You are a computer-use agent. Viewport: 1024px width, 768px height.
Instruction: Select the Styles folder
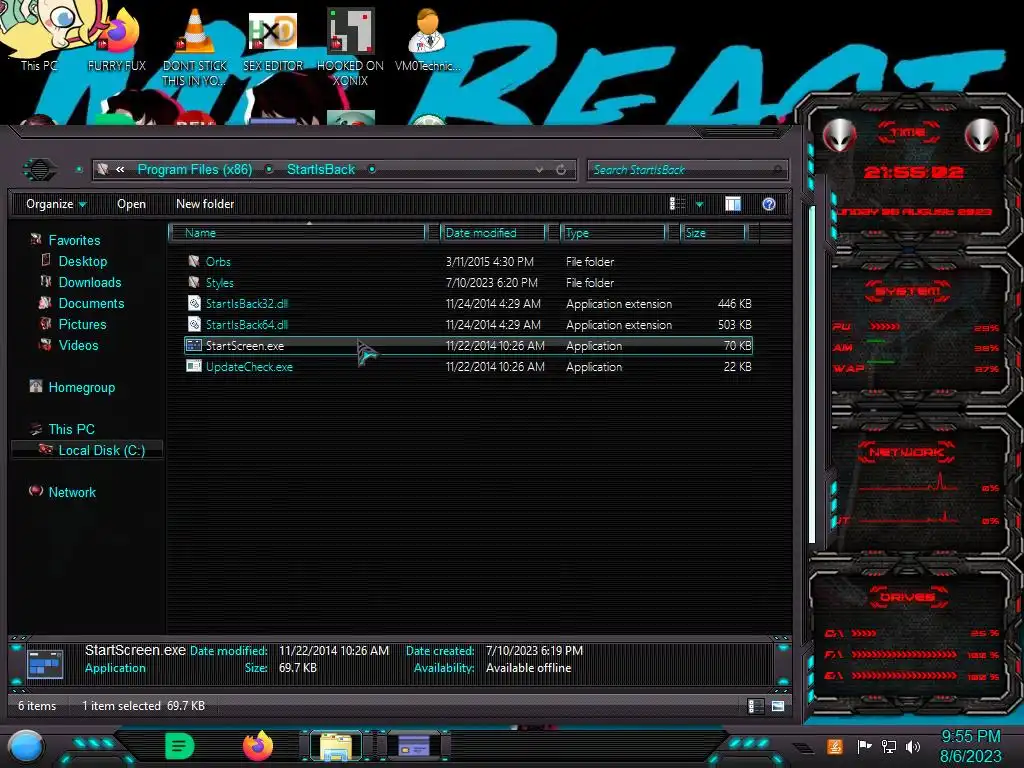coord(468,283)
